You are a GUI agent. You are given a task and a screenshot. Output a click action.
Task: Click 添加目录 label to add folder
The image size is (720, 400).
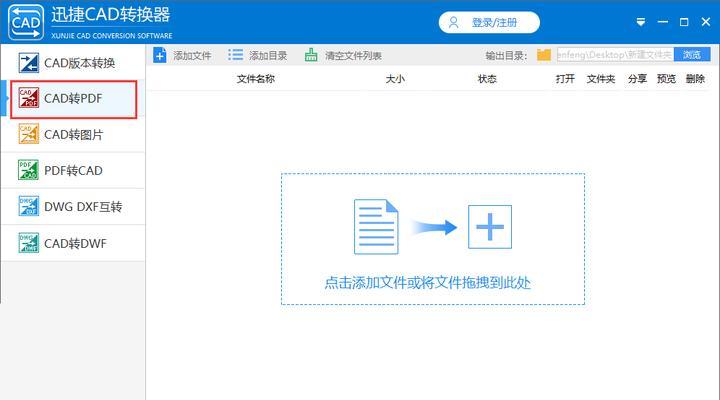[x=268, y=56]
